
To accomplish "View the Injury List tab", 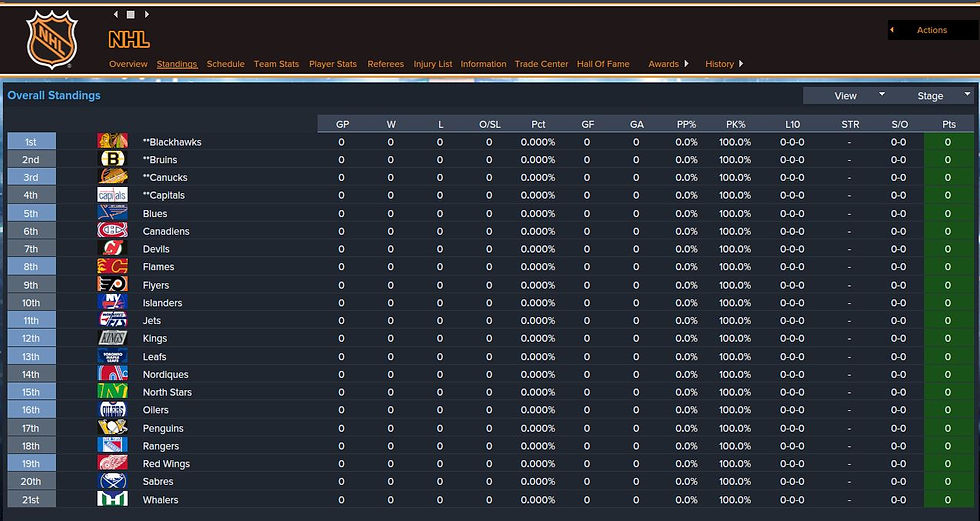I will [432, 64].
